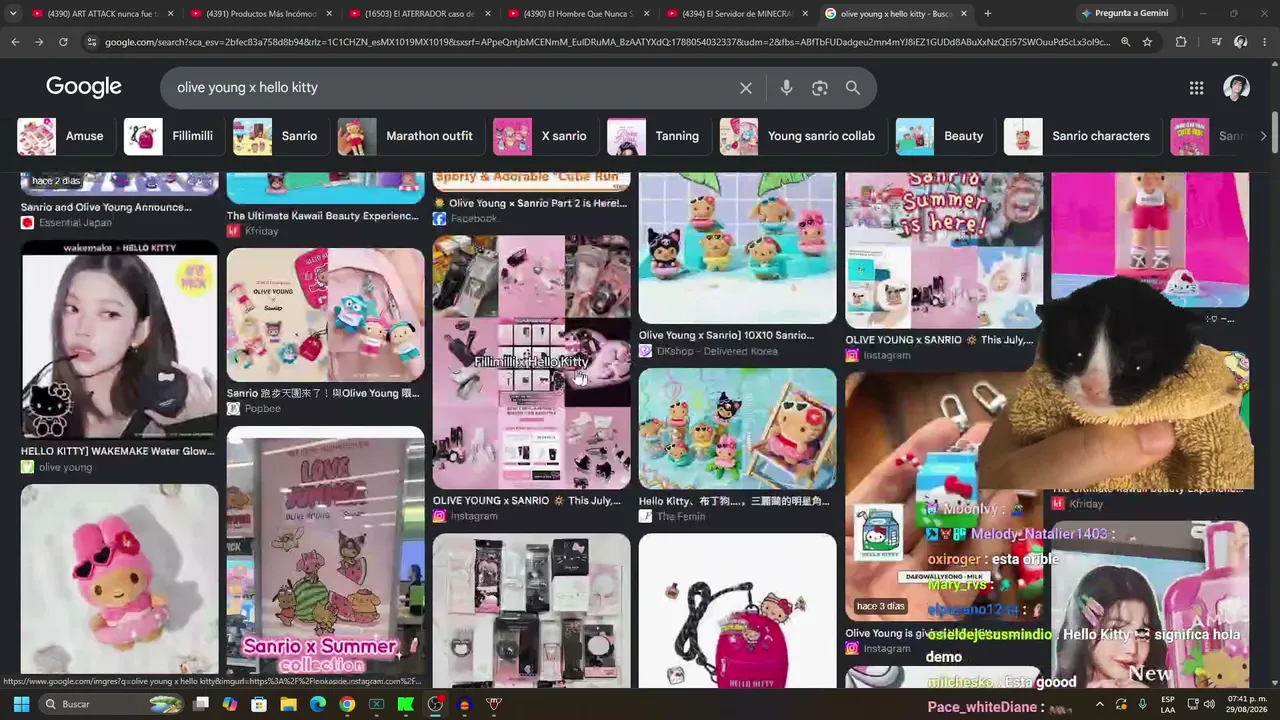This screenshot has height=720, width=1280.
Task: Open the OBS Studio taskbar icon
Action: [x=435, y=704]
